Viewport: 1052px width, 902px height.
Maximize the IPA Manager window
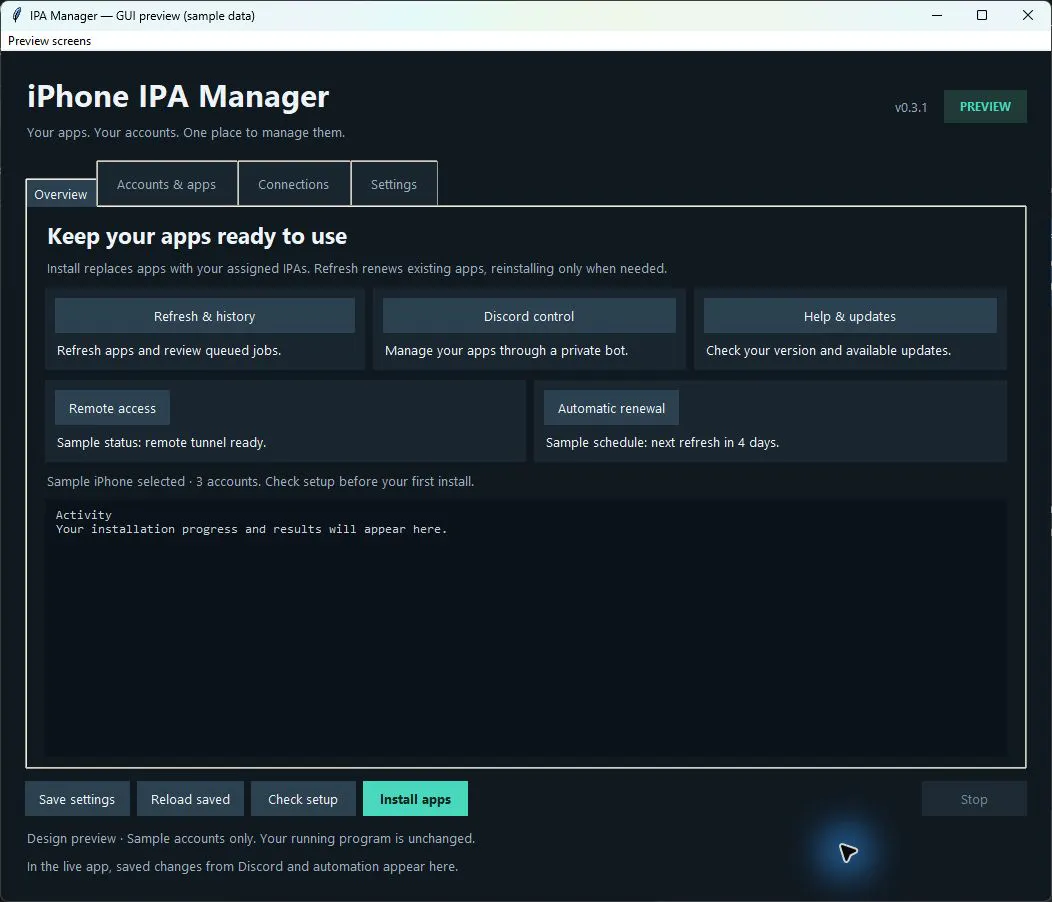[x=982, y=15]
